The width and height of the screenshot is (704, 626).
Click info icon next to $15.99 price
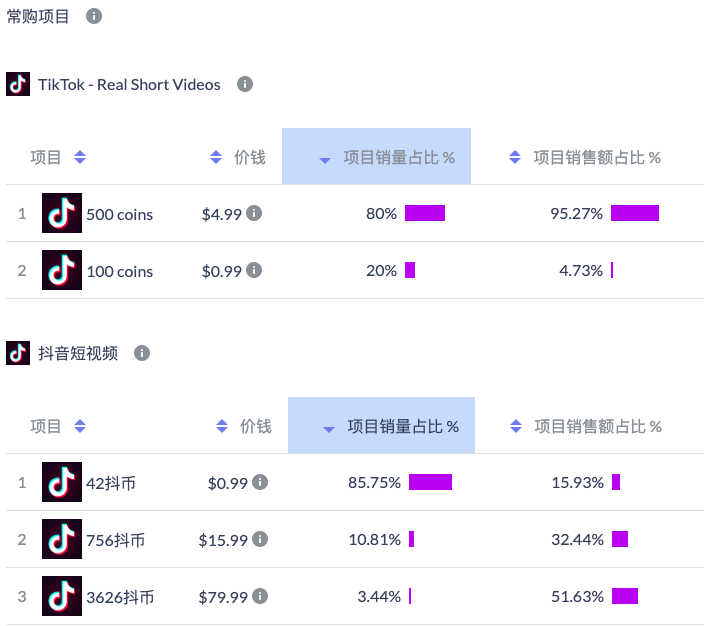[260, 539]
